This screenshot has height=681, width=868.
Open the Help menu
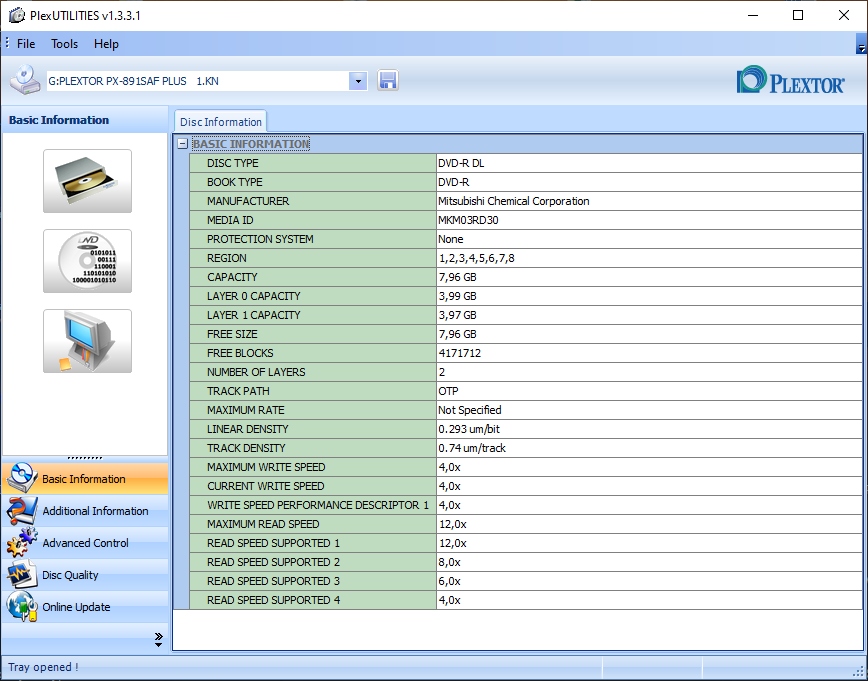106,44
